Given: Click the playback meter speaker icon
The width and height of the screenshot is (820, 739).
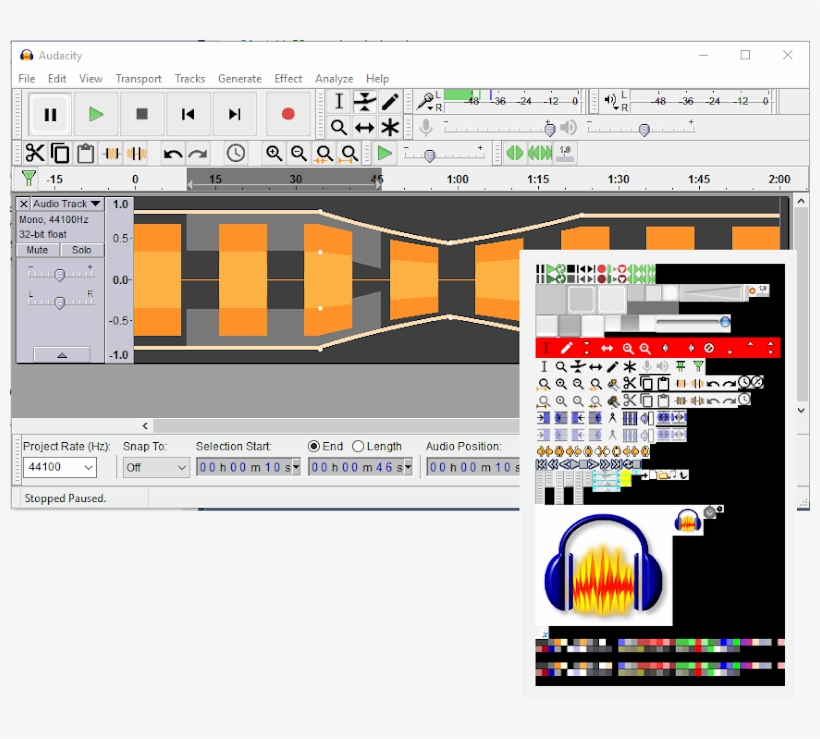Looking at the screenshot, I should coord(610,100).
